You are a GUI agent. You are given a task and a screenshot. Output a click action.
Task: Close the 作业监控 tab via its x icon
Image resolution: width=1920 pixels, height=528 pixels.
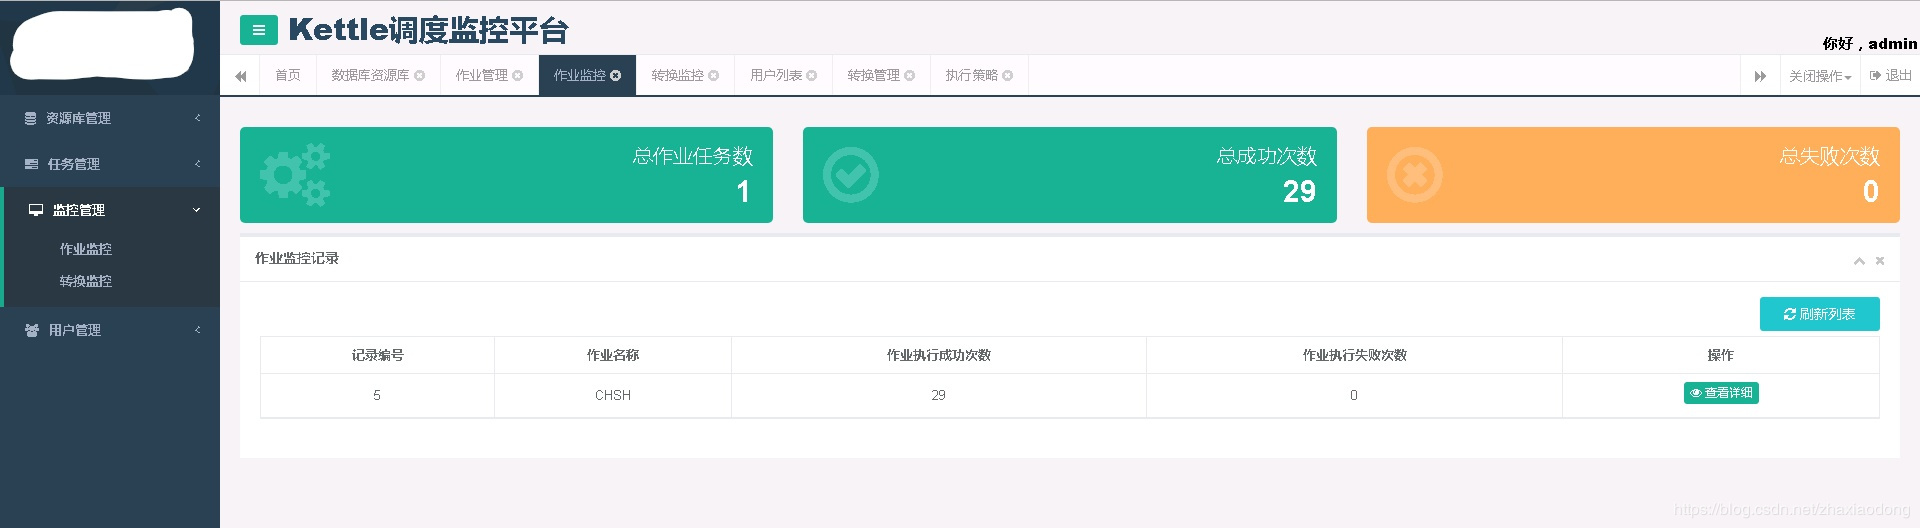(616, 76)
